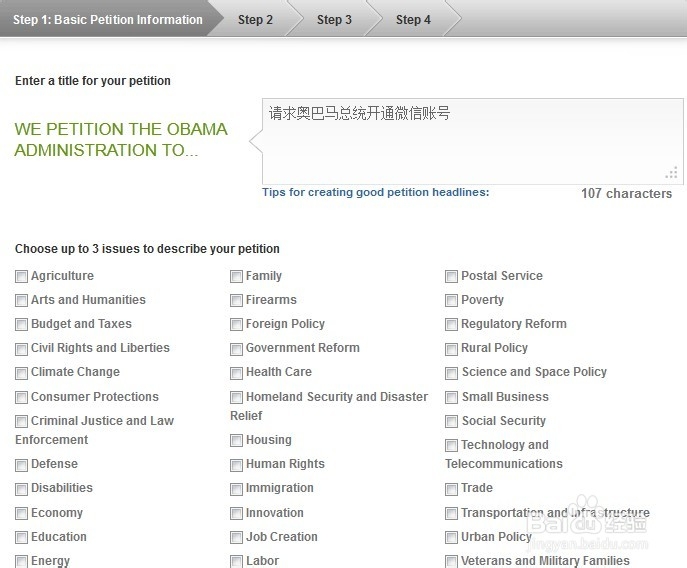The width and height of the screenshot is (687, 568).
Task: Grab the text area resize handle
Action: (672, 173)
